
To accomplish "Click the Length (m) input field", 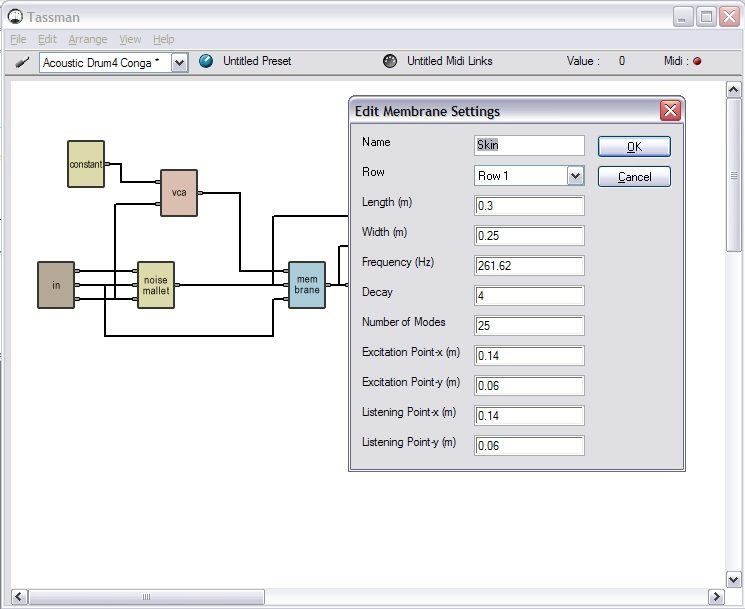I will tap(529, 206).
